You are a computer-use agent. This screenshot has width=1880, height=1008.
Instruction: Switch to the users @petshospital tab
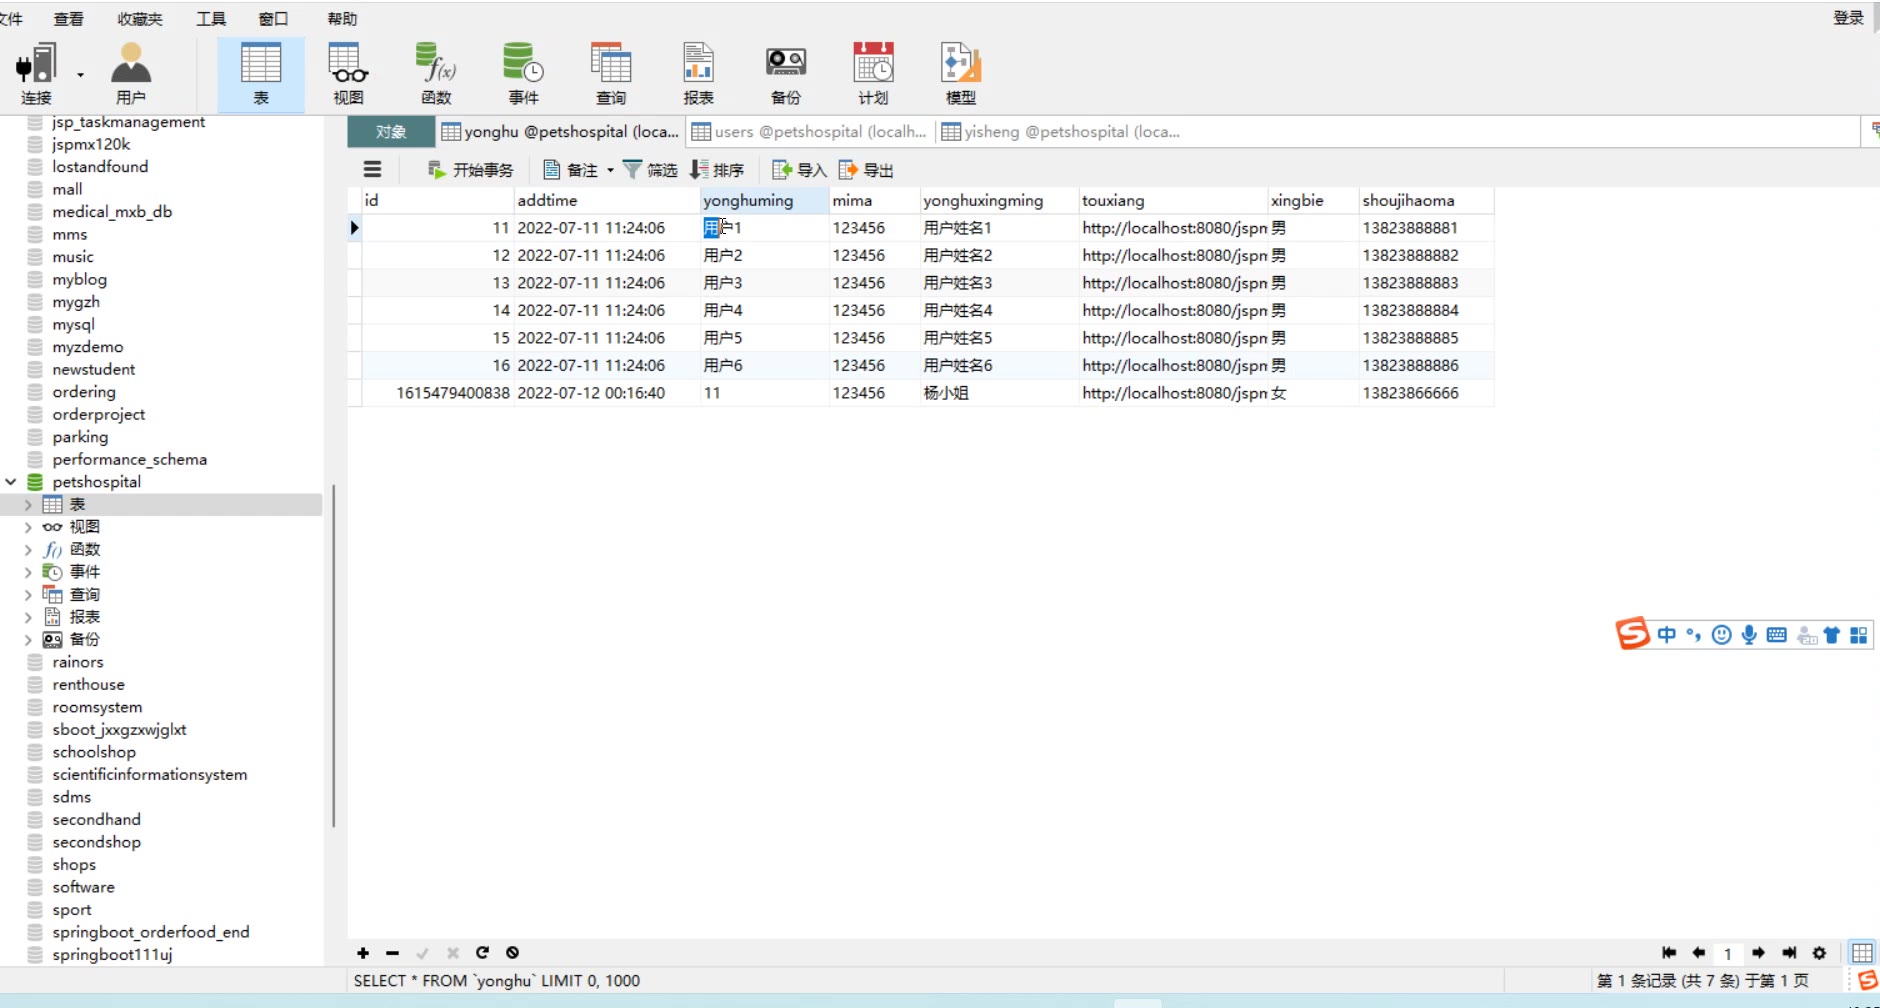point(809,132)
